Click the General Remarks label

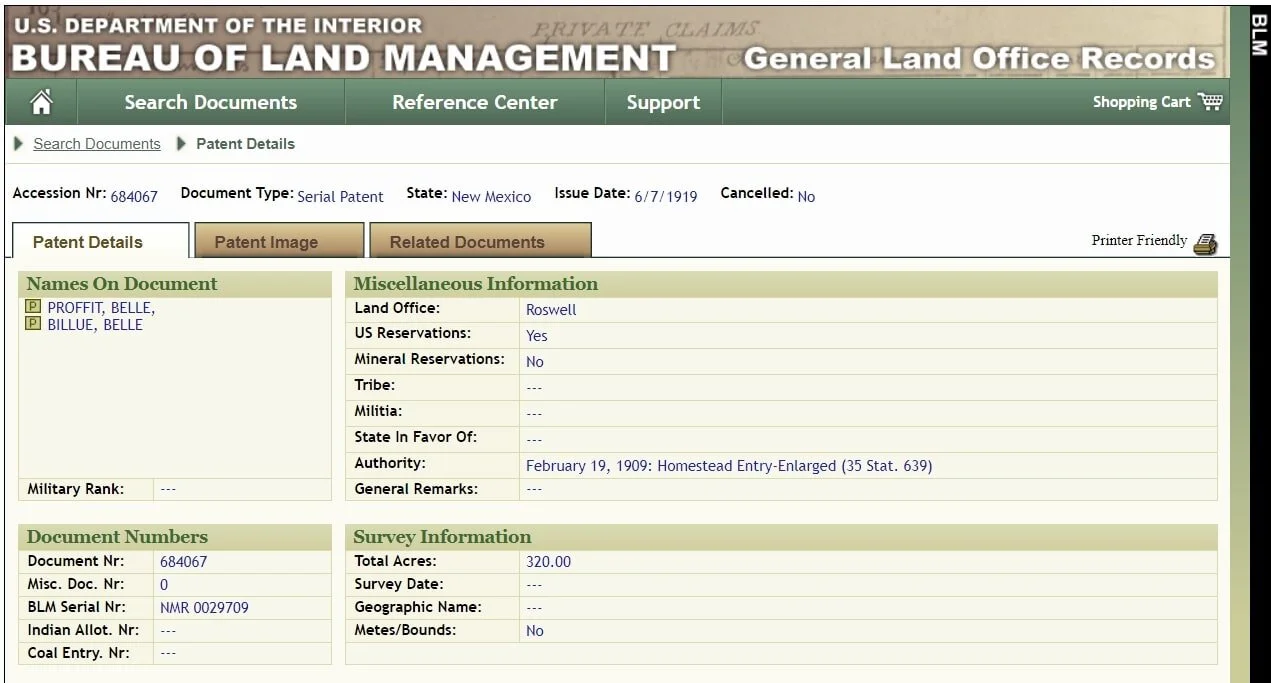pos(416,489)
